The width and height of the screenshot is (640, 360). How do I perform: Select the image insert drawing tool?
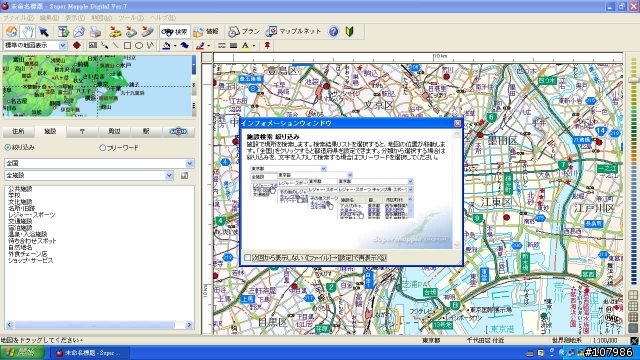[93, 45]
